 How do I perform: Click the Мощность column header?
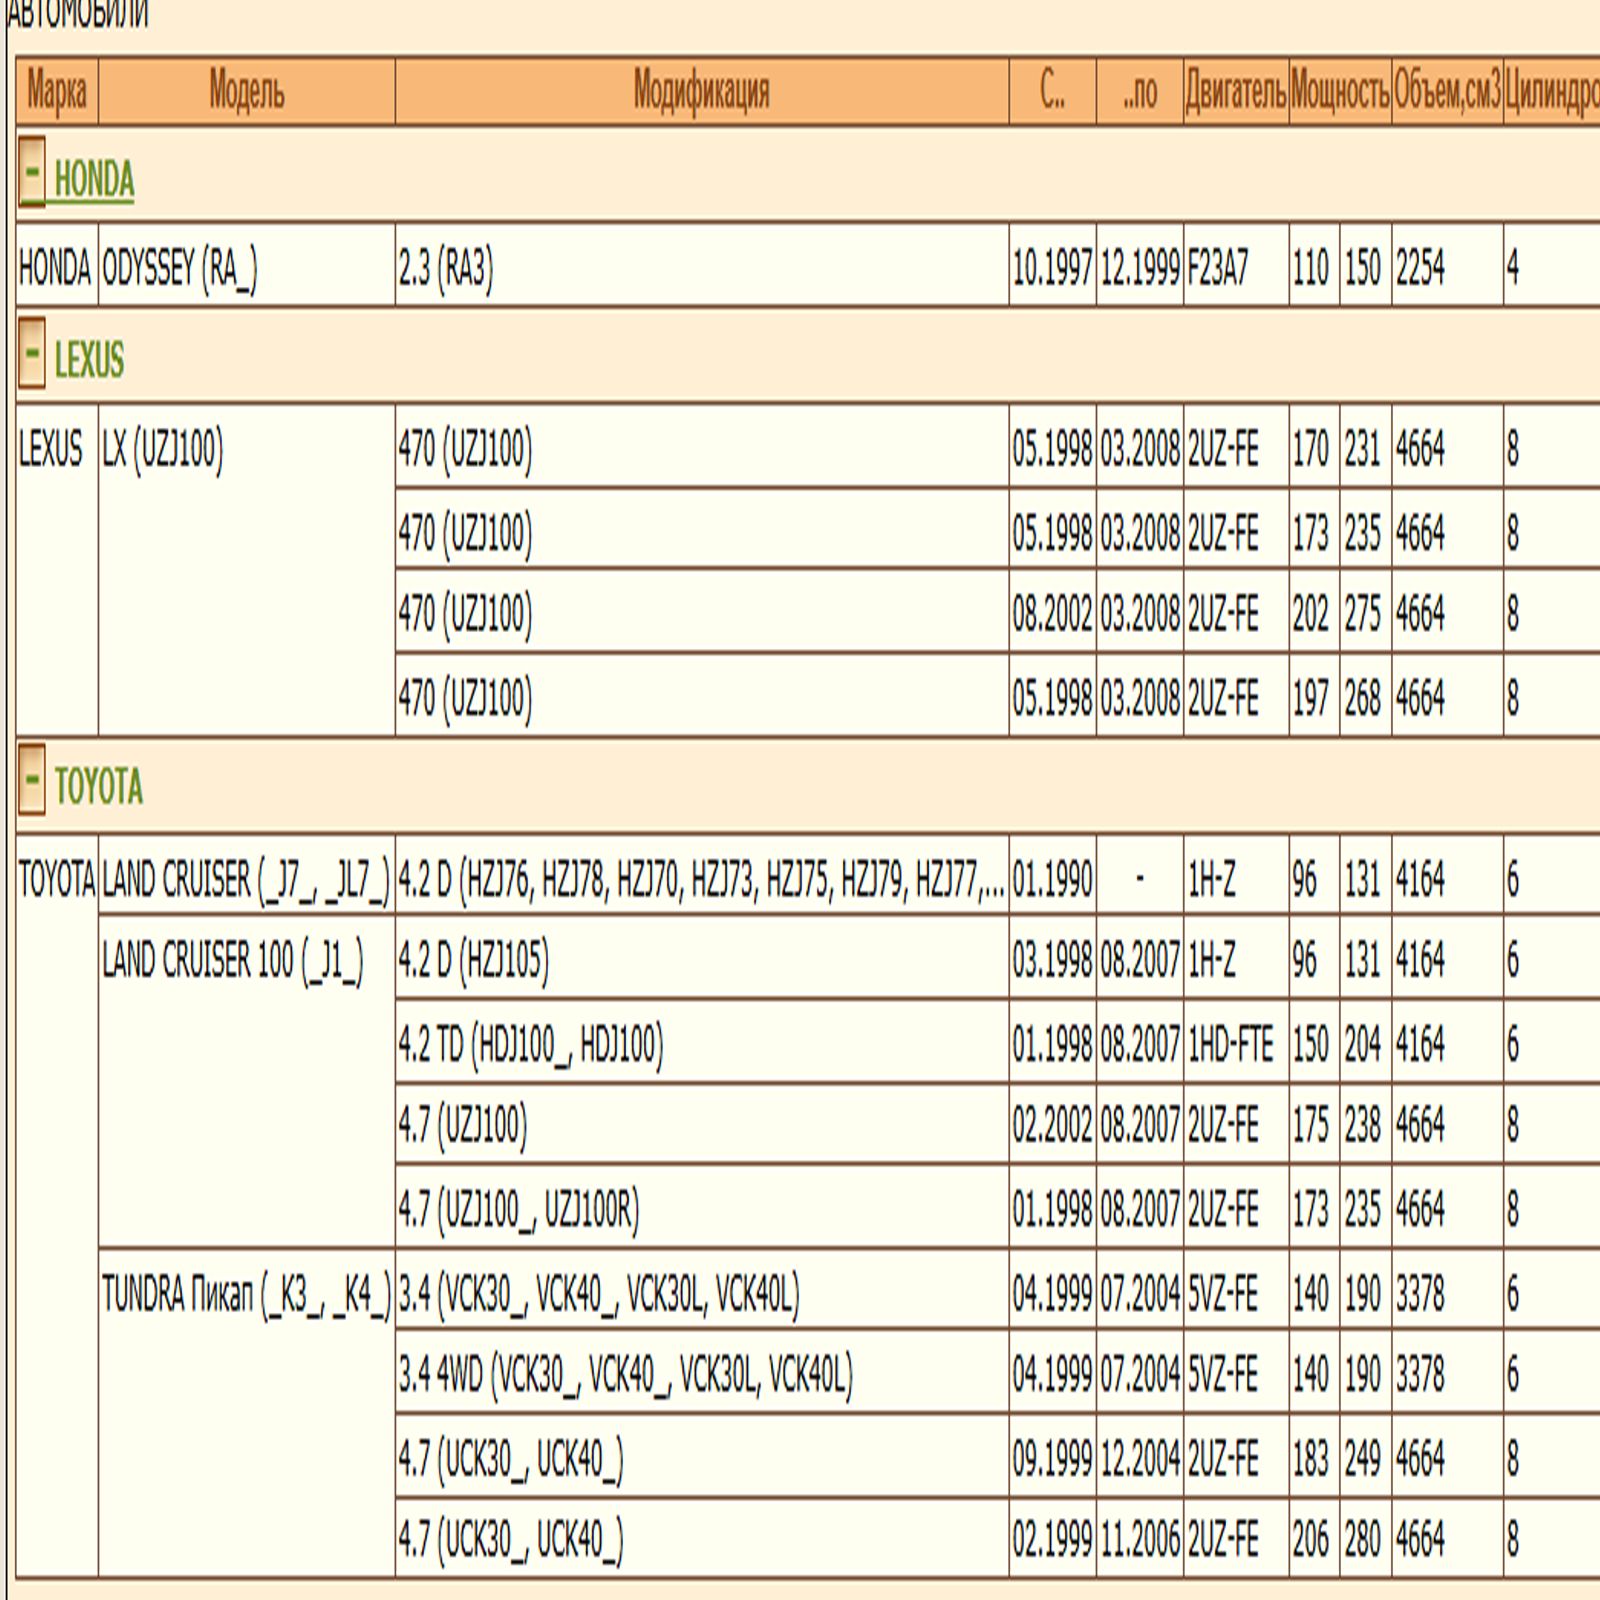pyautogui.click(x=1339, y=91)
